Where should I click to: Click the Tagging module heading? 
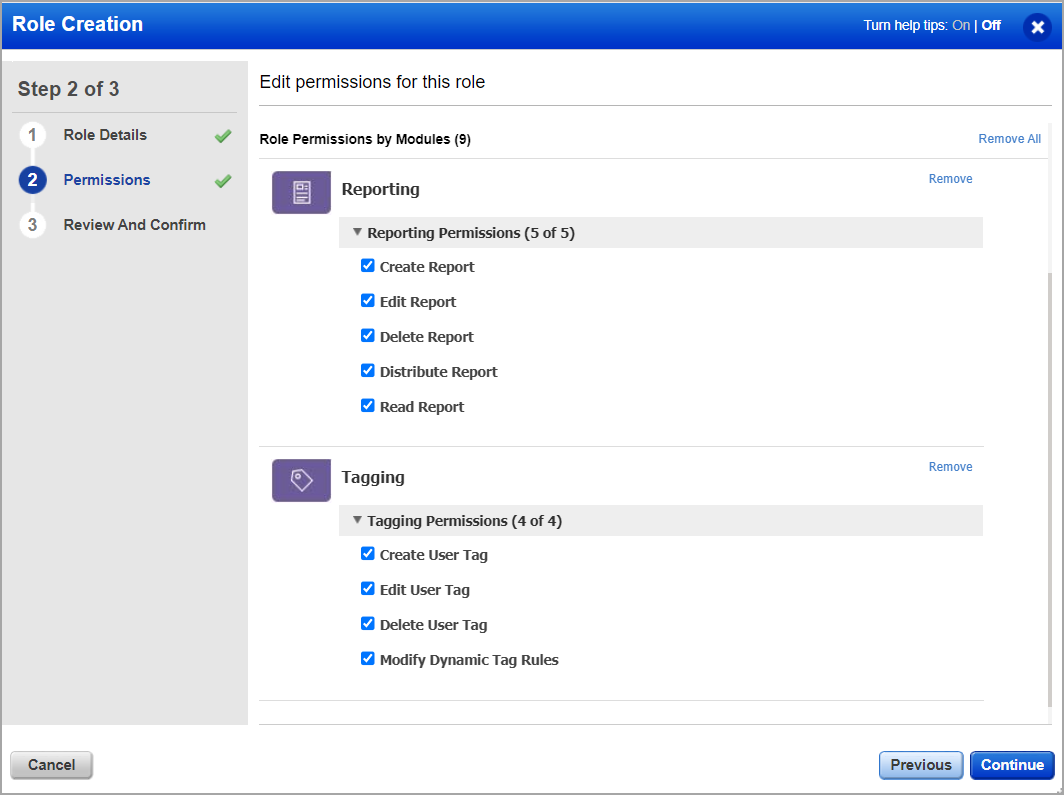coord(373,478)
